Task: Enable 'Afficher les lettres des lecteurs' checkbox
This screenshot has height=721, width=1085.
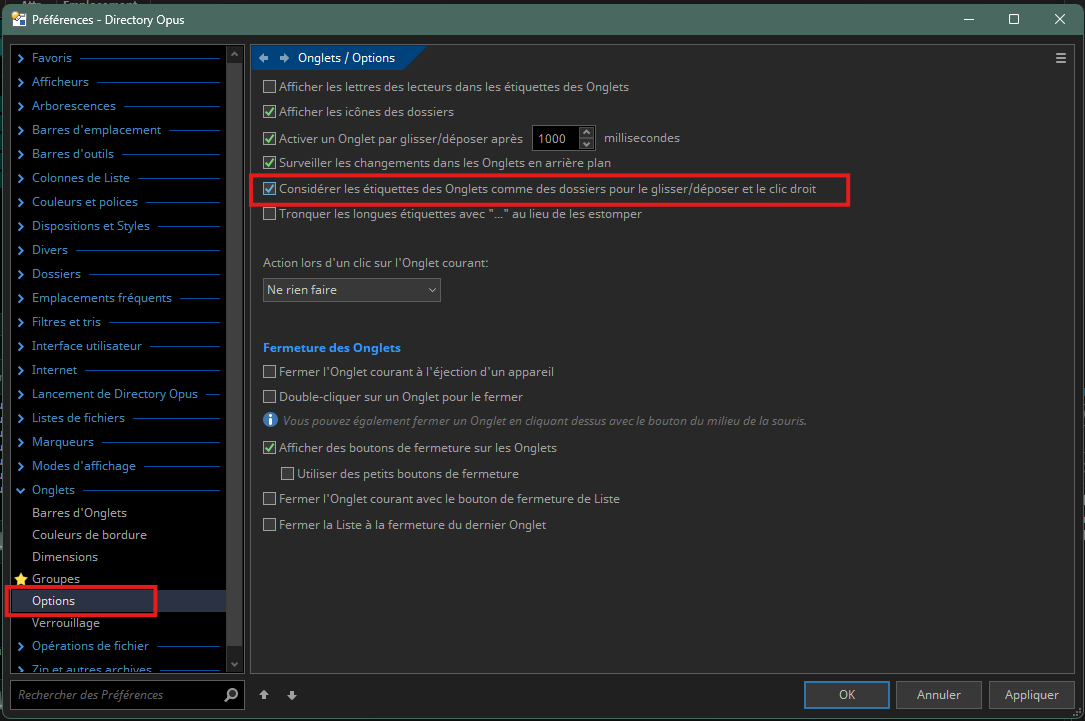Action: pos(270,87)
